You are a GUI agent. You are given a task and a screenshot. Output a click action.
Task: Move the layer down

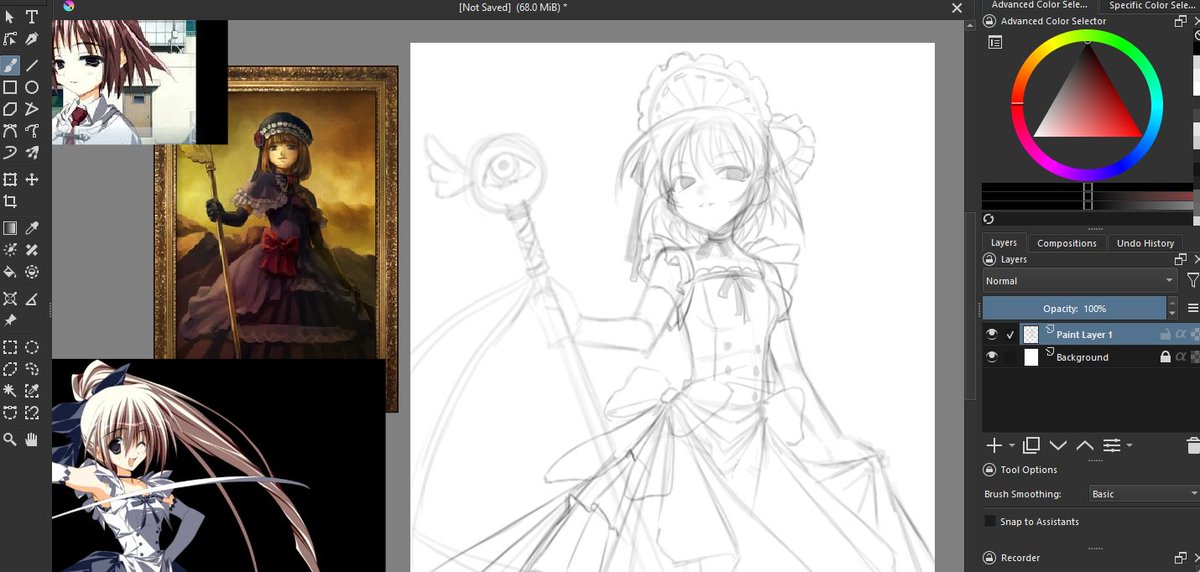pyautogui.click(x=1058, y=445)
